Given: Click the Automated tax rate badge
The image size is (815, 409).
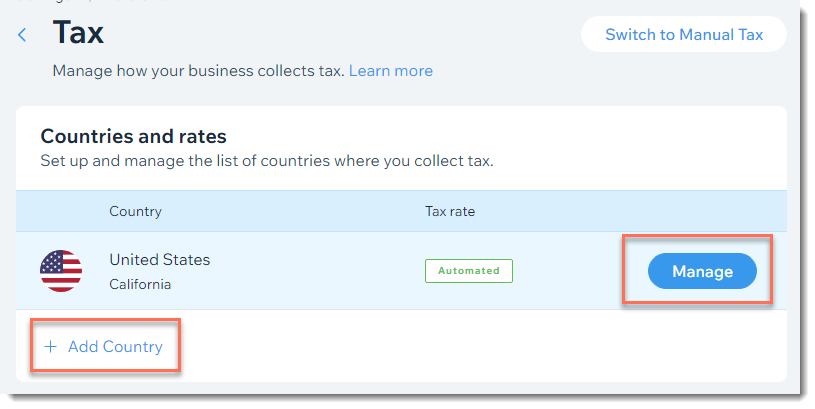Looking at the screenshot, I should click(x=468, y=271).
